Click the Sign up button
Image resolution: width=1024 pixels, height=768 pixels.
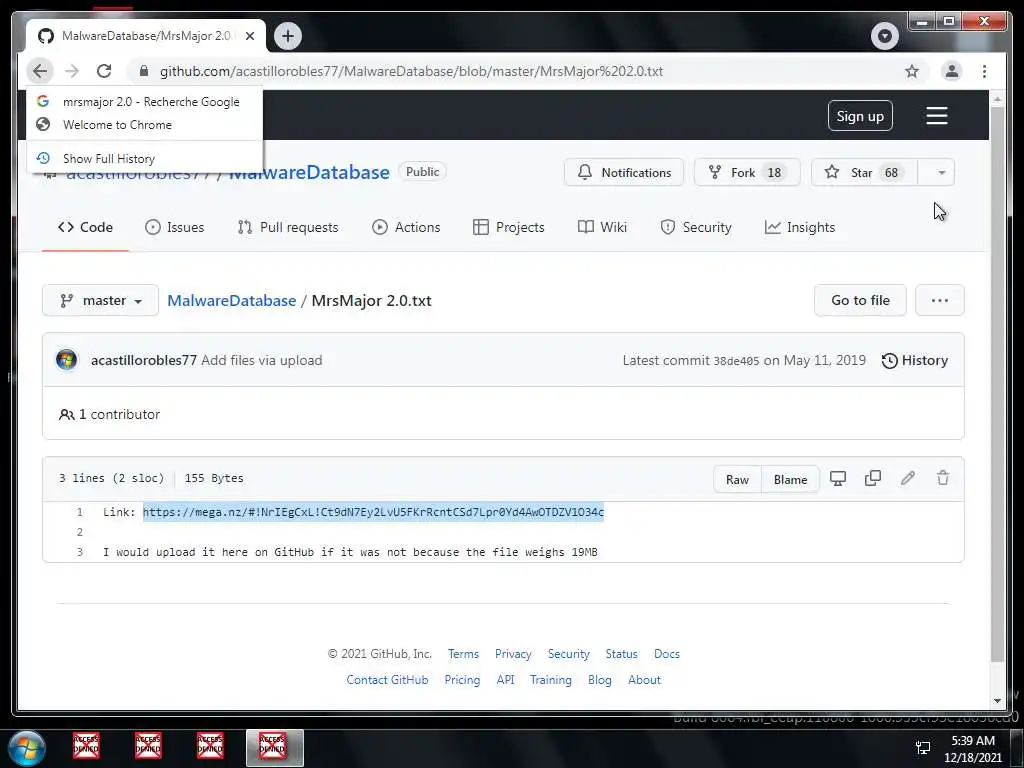pos(859,116)
